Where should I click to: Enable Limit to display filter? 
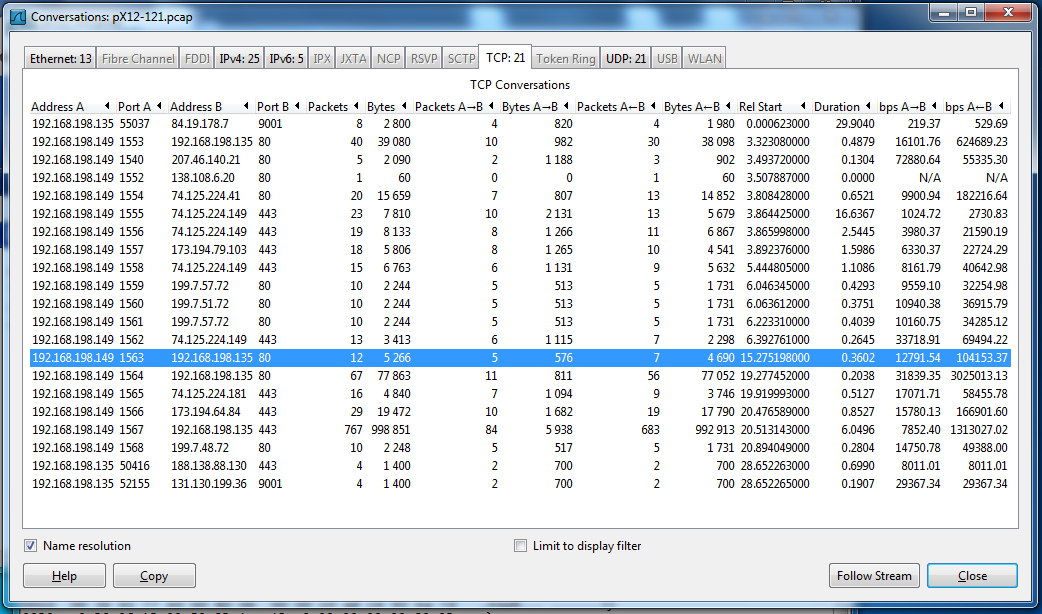(520, 546)
